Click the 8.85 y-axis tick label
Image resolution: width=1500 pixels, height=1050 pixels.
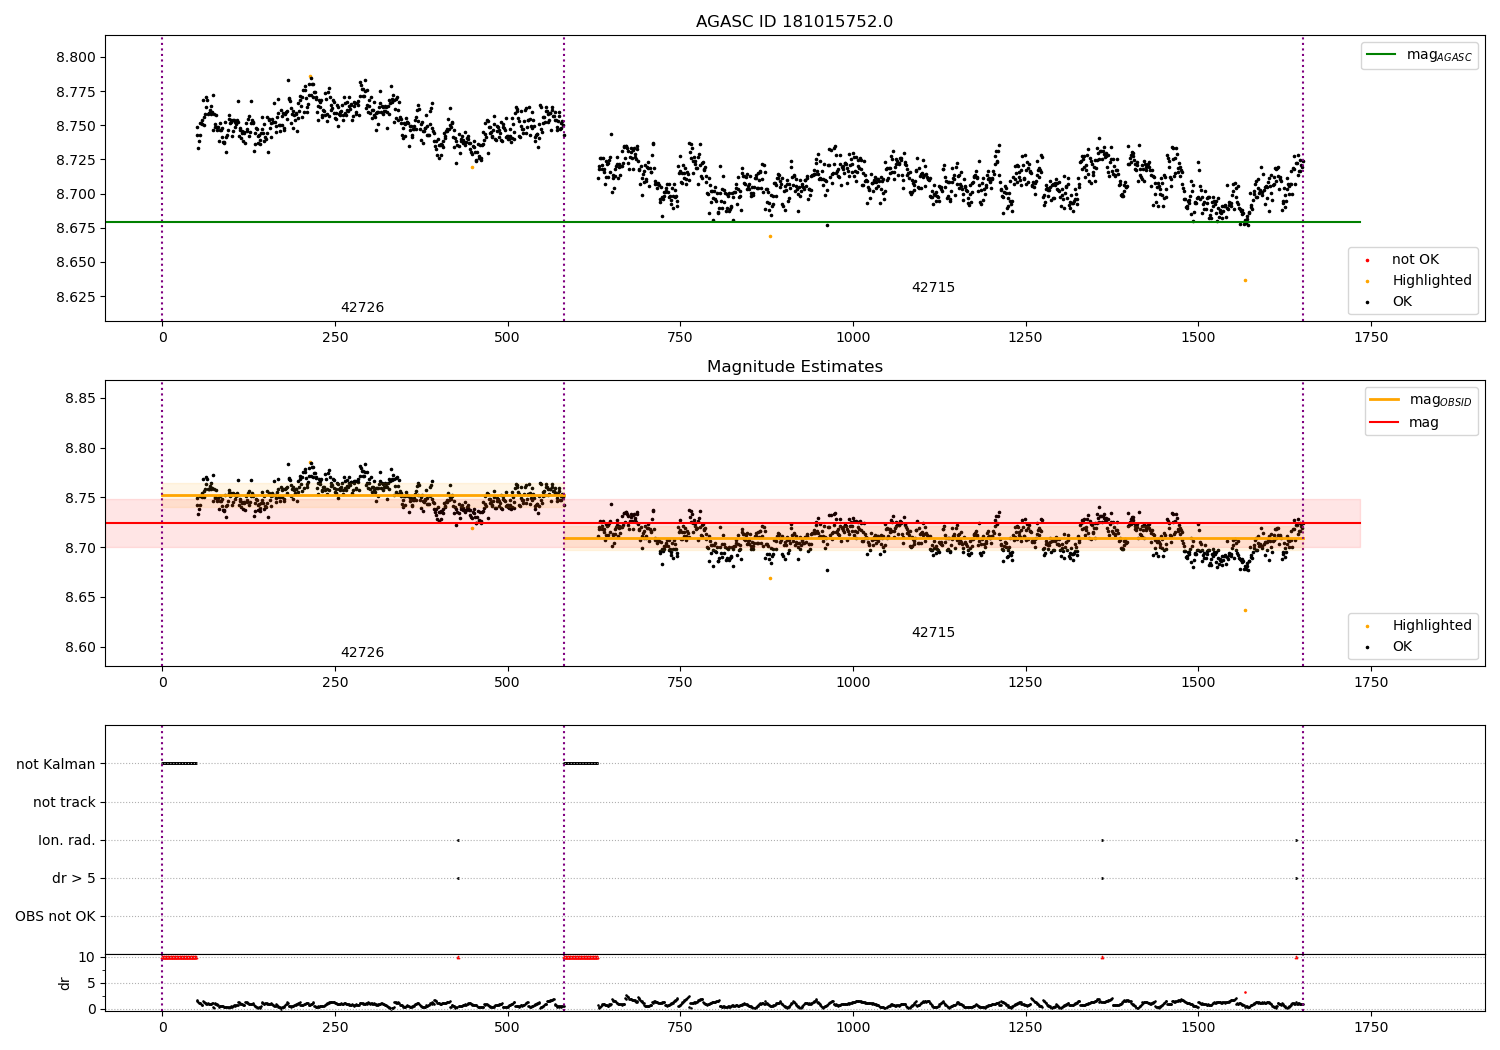tap(80, 399)
